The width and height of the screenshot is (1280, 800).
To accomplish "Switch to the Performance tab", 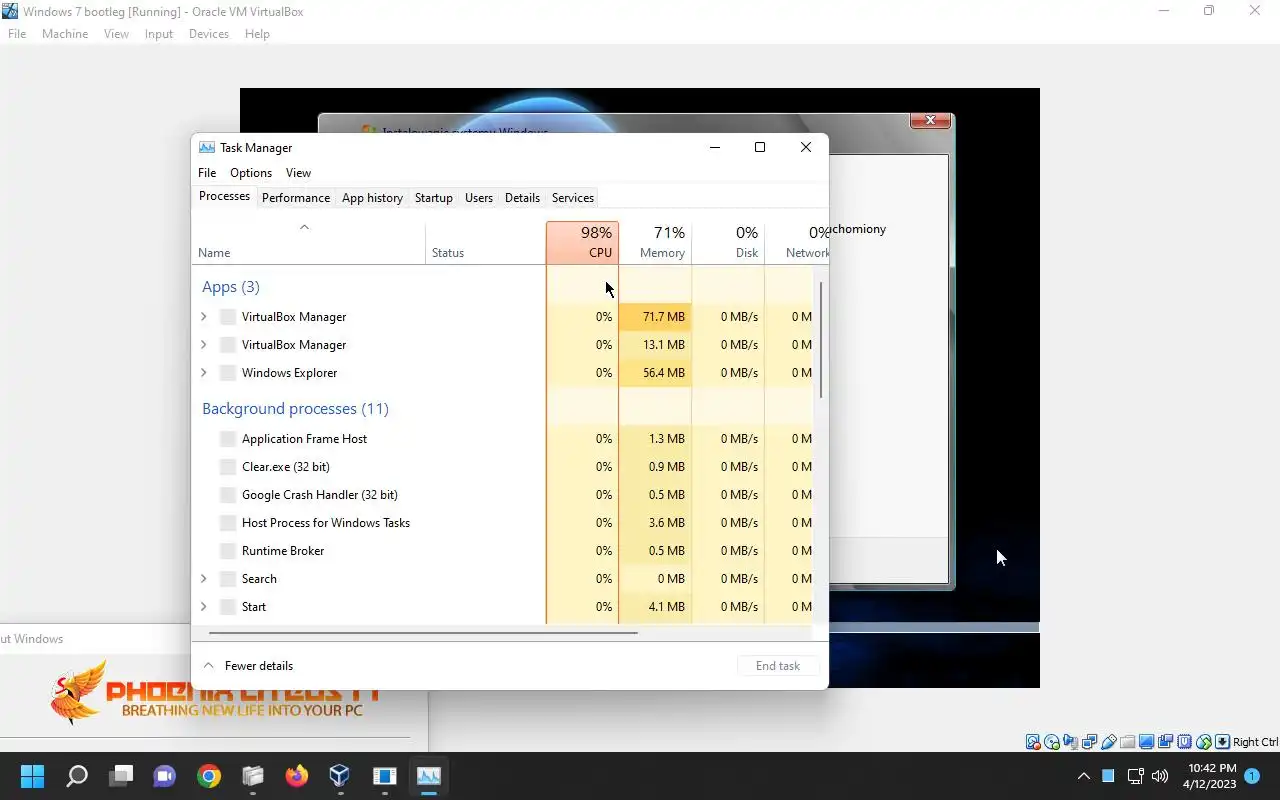I will point(296,198).
